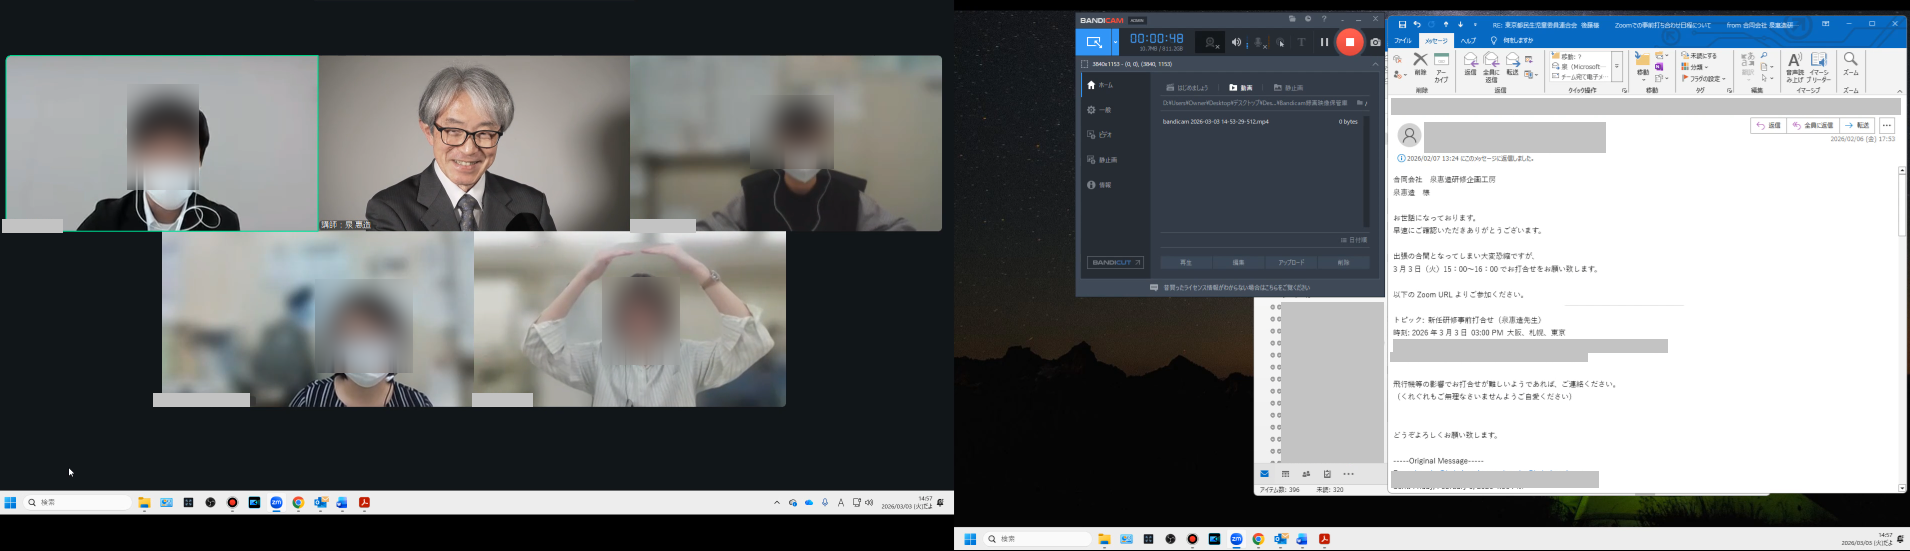This screenshot has height=551, width=1910.
Task: Switch to the Video section in Bandicam sidebar
Action: 1105,135
